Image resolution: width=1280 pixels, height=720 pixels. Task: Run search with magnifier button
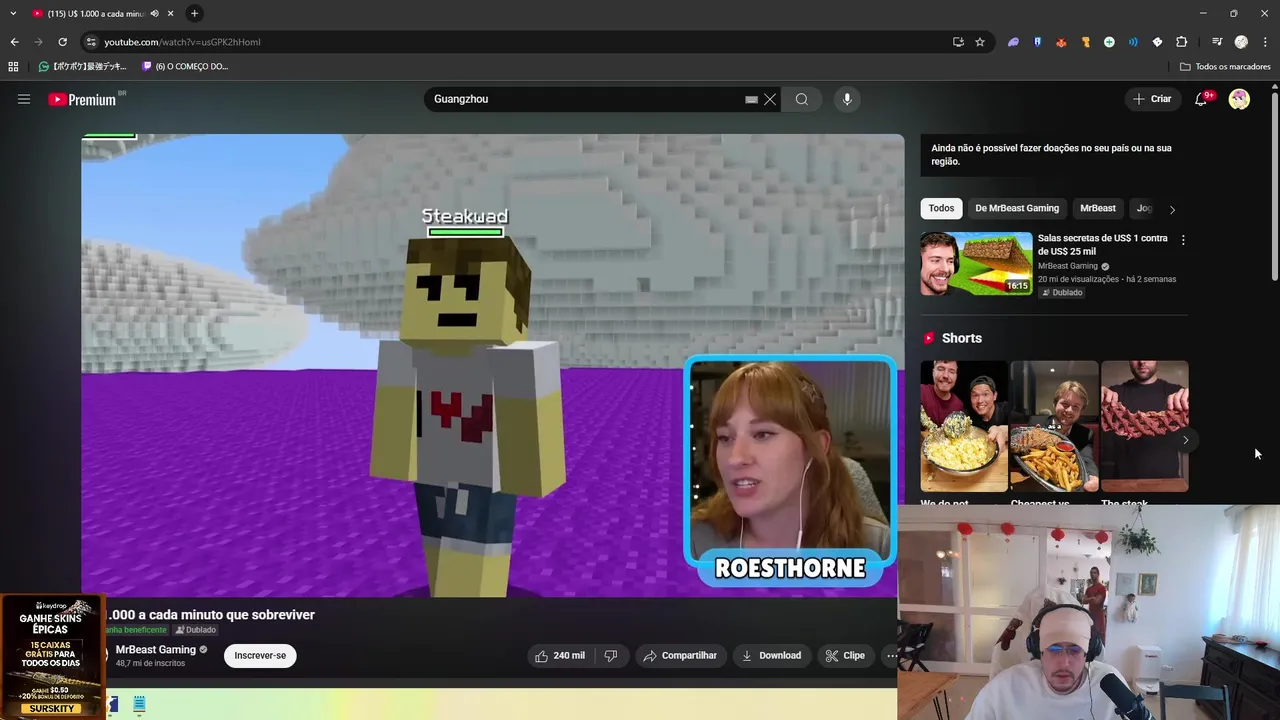(x=802, y=99)
